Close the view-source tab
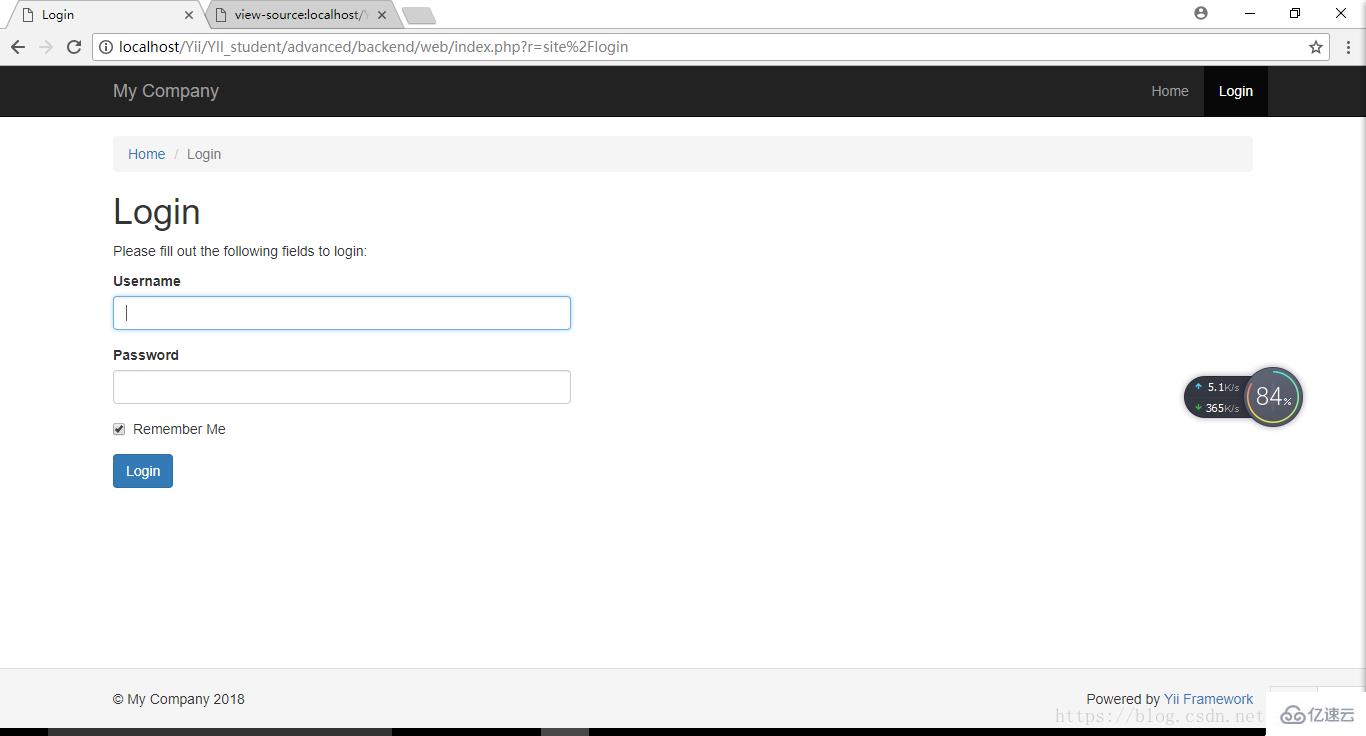Viewport: 1366px width, 736px height. [382, 15]
